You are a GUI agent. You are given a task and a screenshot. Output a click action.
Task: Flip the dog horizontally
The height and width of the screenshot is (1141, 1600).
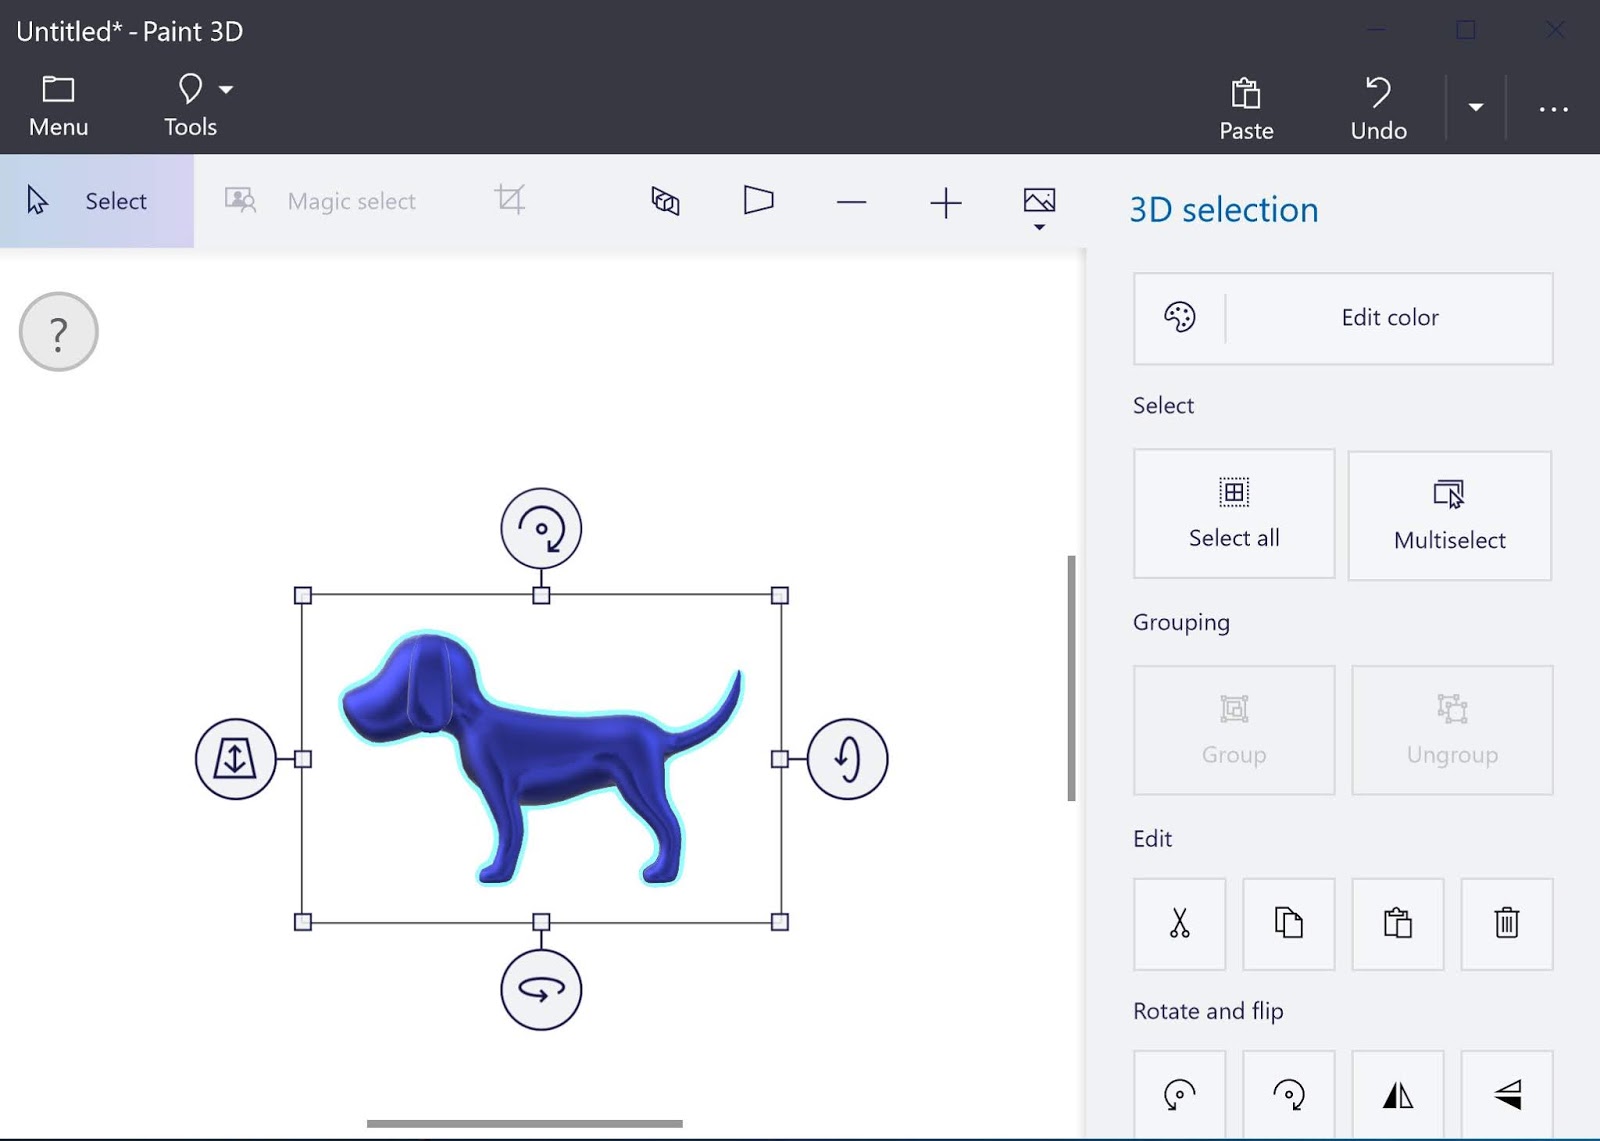[x=1397, y=1096]
